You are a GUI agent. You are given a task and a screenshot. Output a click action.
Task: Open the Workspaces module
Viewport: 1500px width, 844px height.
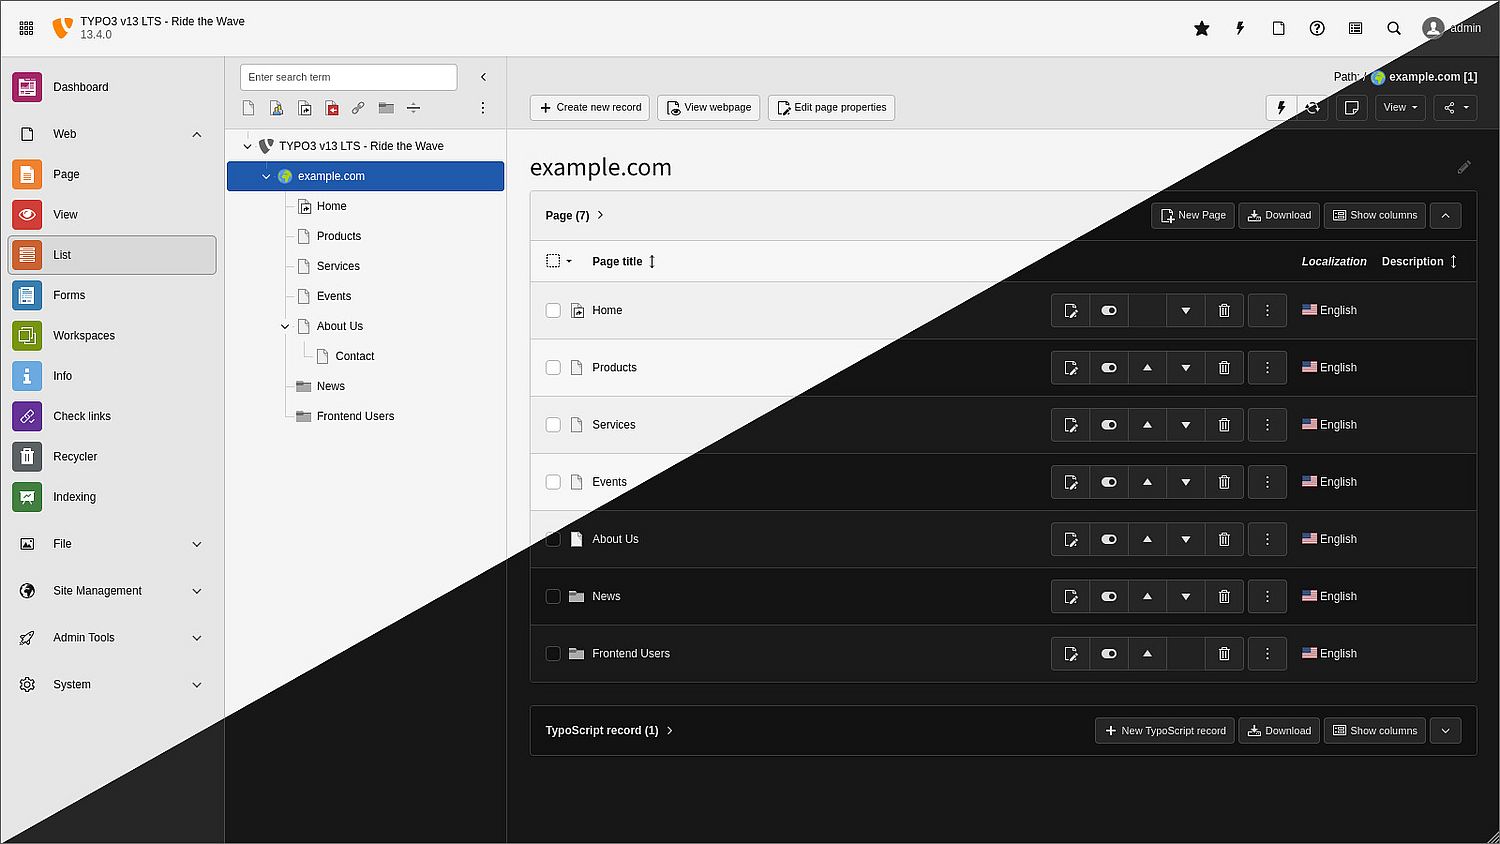pyautogui.click(x=83, y=335)
